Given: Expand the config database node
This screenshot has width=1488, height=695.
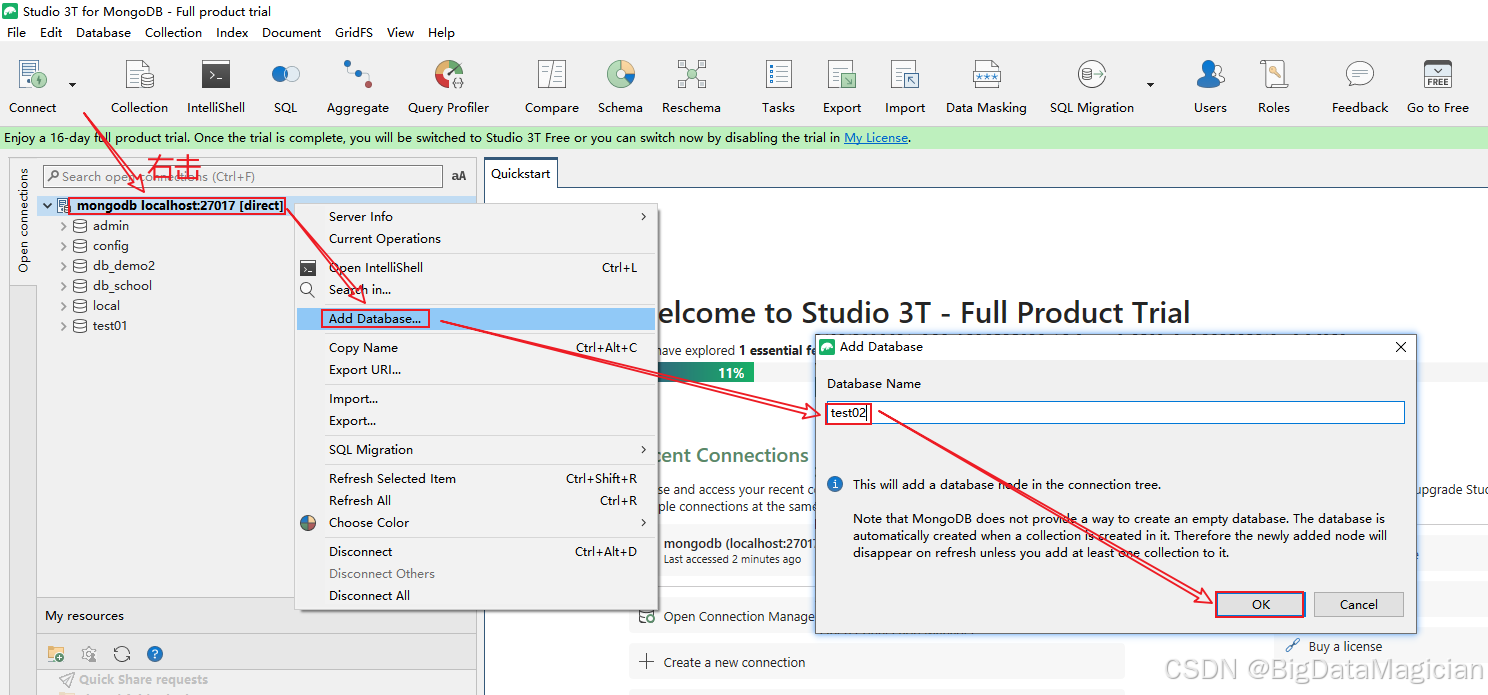Looking at the screenshot, I should (63, 246).
